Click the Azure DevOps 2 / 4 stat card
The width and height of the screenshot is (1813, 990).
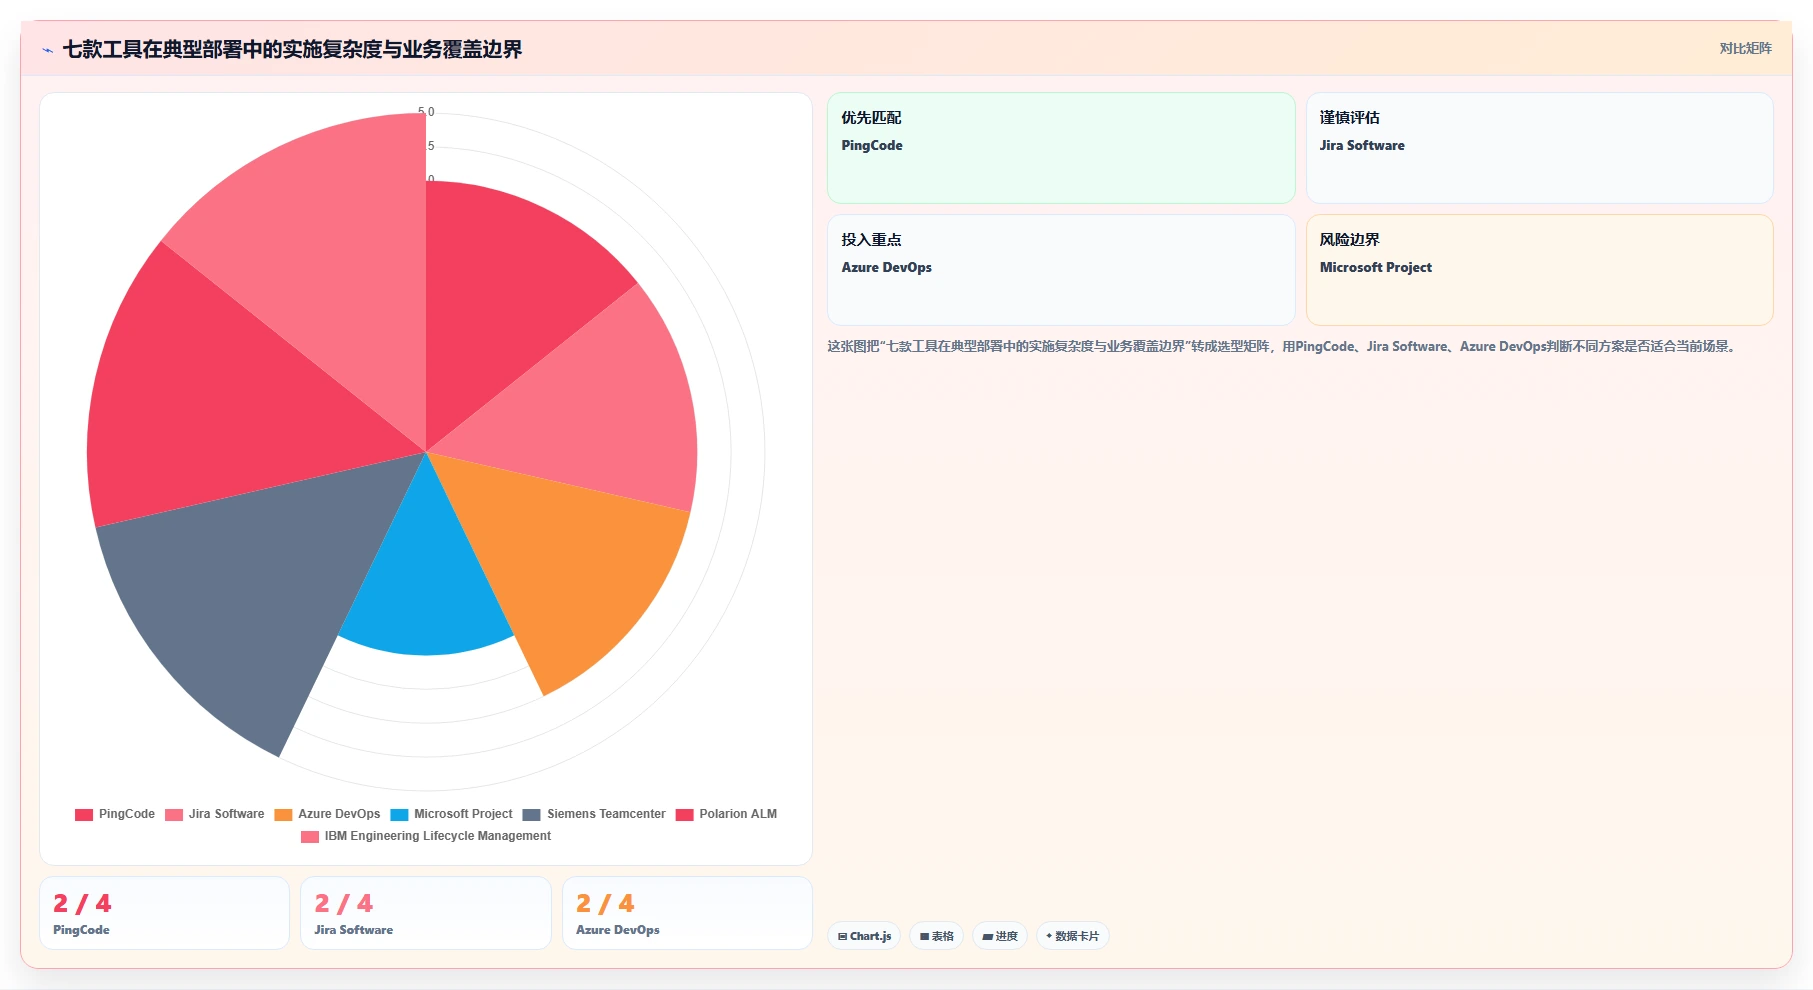click(687, 913)
